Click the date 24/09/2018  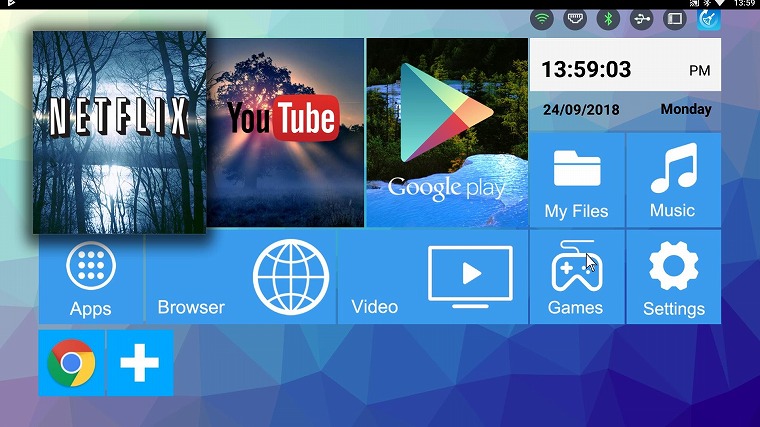(581, 110)
